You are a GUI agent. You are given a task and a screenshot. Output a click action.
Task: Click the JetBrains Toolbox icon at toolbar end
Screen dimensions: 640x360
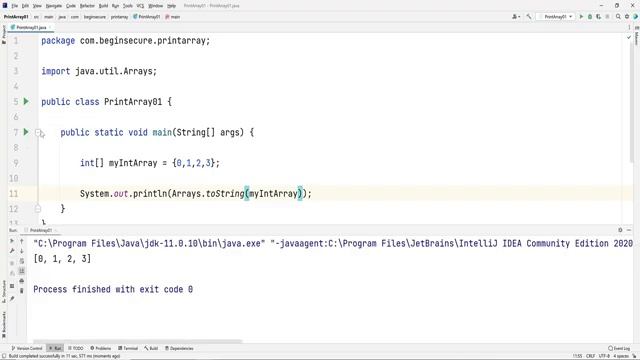pos(636,17)
